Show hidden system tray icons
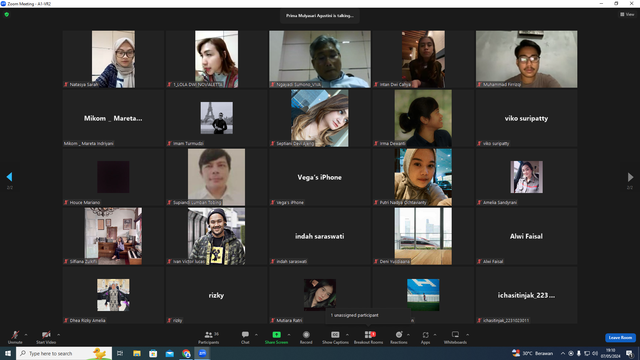640x360 pixels. [x=563, y=353]
